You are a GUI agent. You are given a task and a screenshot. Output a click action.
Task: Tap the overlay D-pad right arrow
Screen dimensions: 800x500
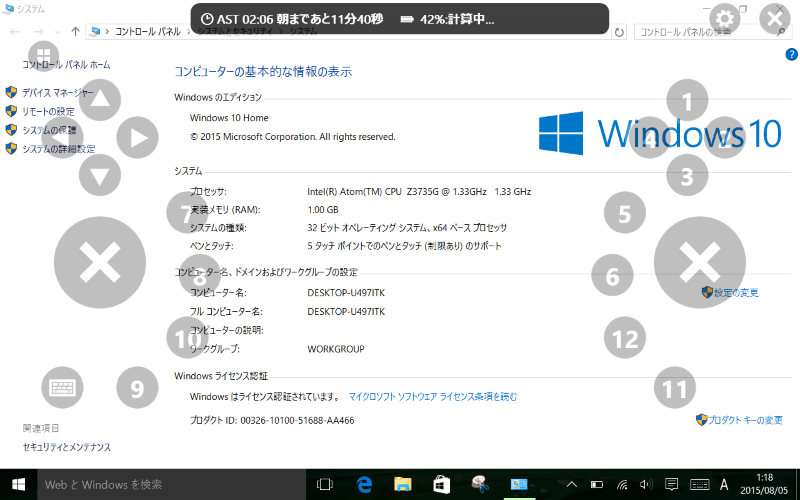coord(137,137)
